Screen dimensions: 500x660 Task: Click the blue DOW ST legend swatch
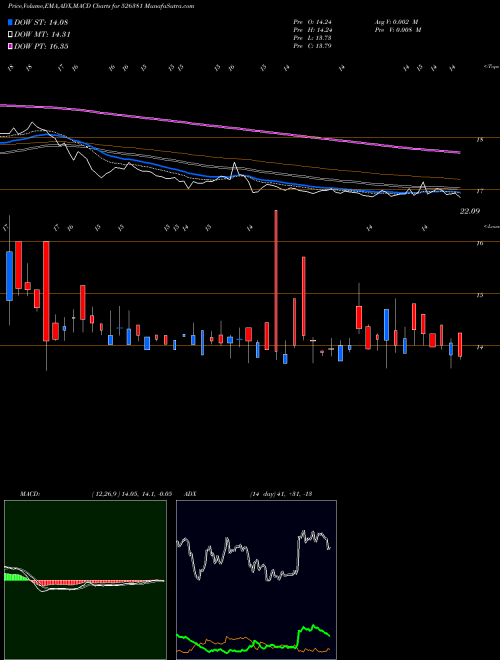[11, 22]
